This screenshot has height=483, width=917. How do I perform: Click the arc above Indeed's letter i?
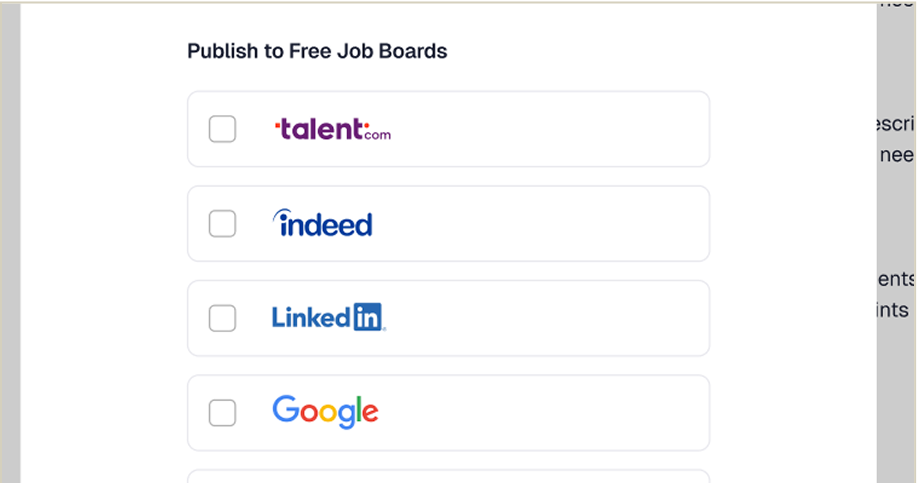(x=281, y=215)
